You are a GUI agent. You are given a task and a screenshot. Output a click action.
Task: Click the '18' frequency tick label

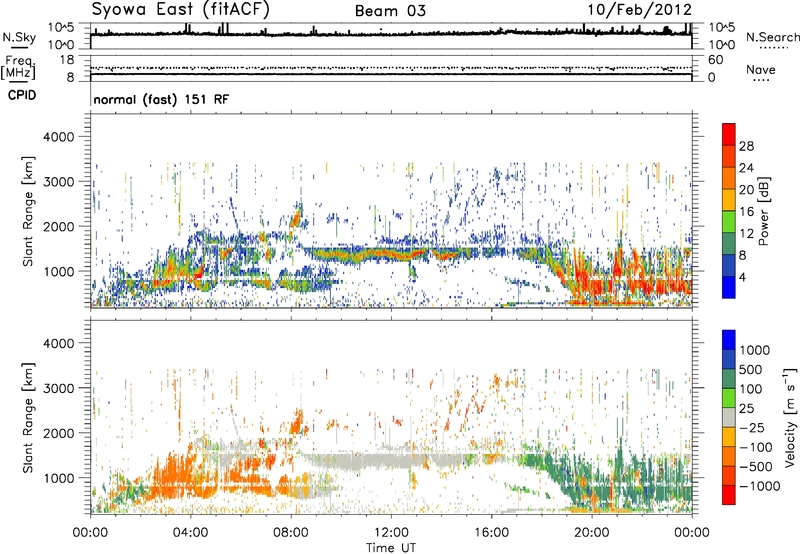(67, 60)
